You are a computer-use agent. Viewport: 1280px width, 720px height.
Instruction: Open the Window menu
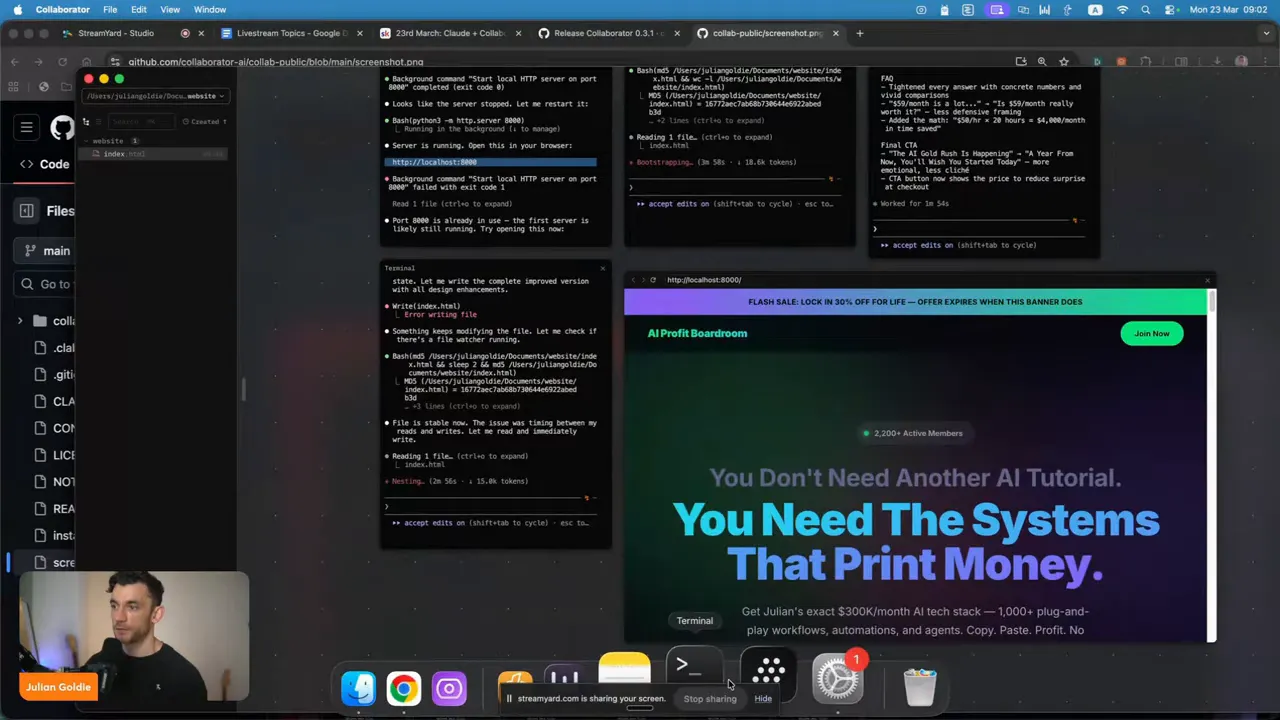click(x=210, y=10)
